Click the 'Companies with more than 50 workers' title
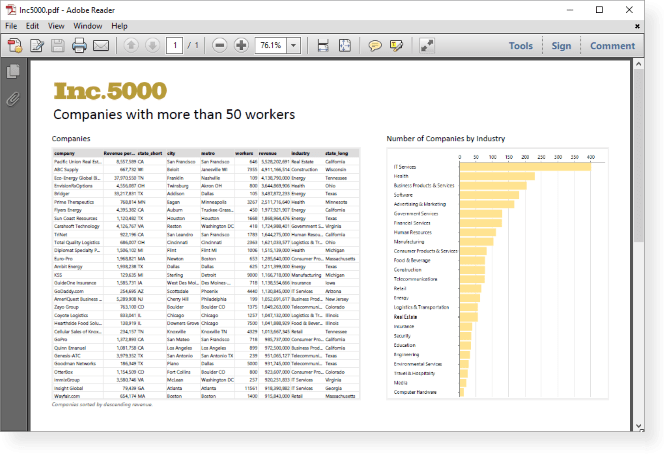Image resolution: width=664 pixels, height=455 pixels. [174, 114]
